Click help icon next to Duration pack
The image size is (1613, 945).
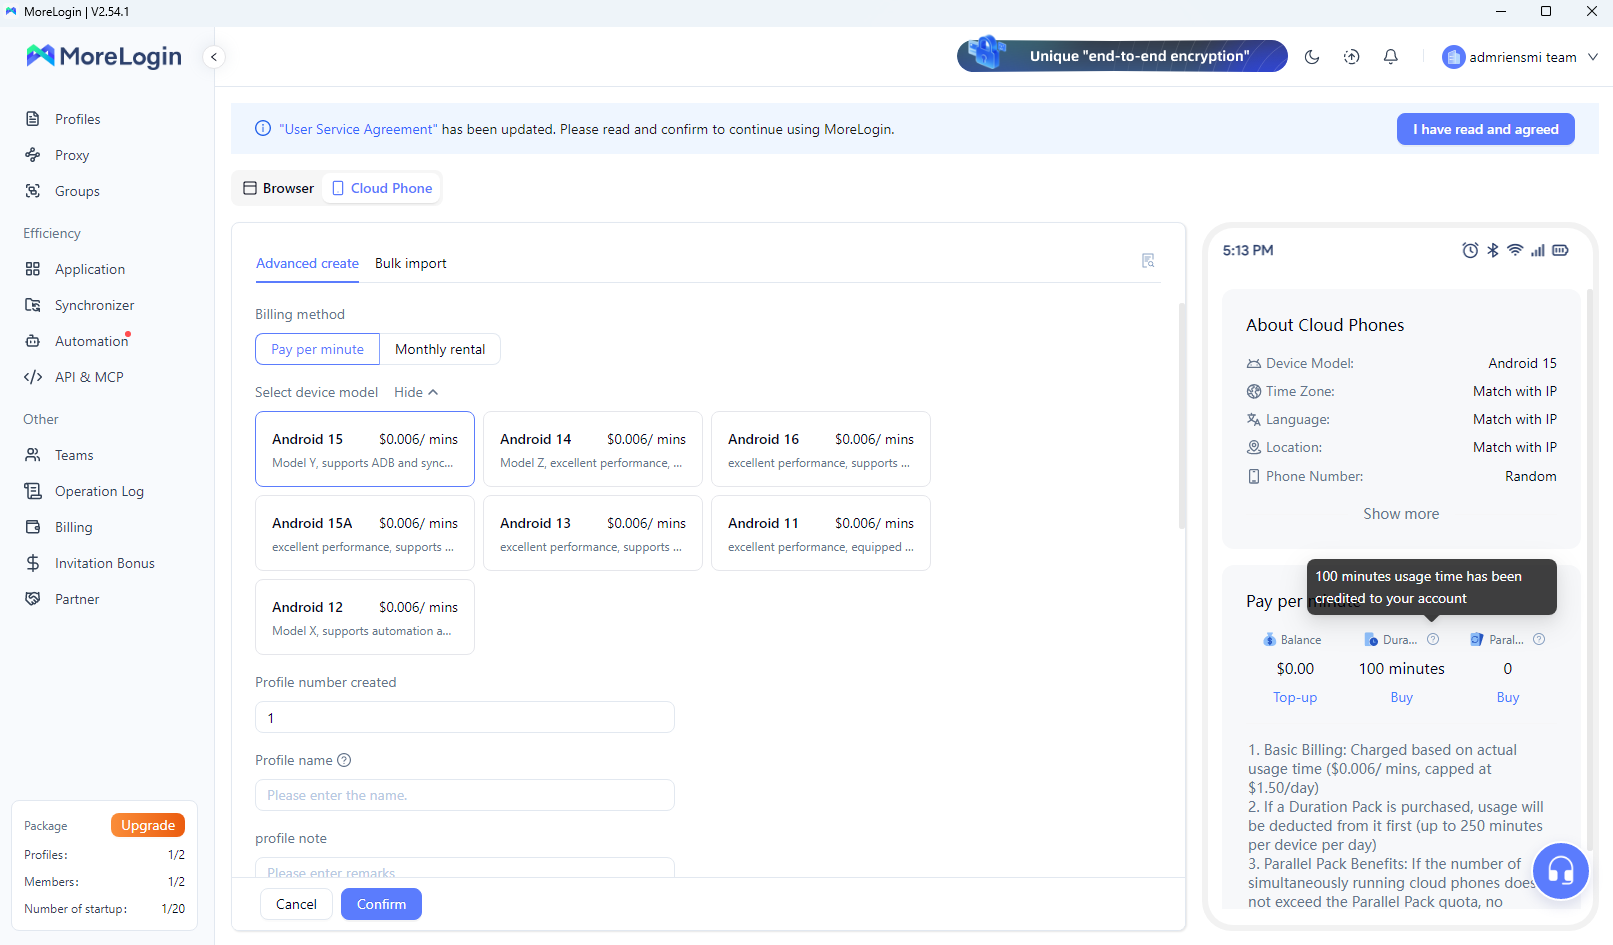(1433, 639)
